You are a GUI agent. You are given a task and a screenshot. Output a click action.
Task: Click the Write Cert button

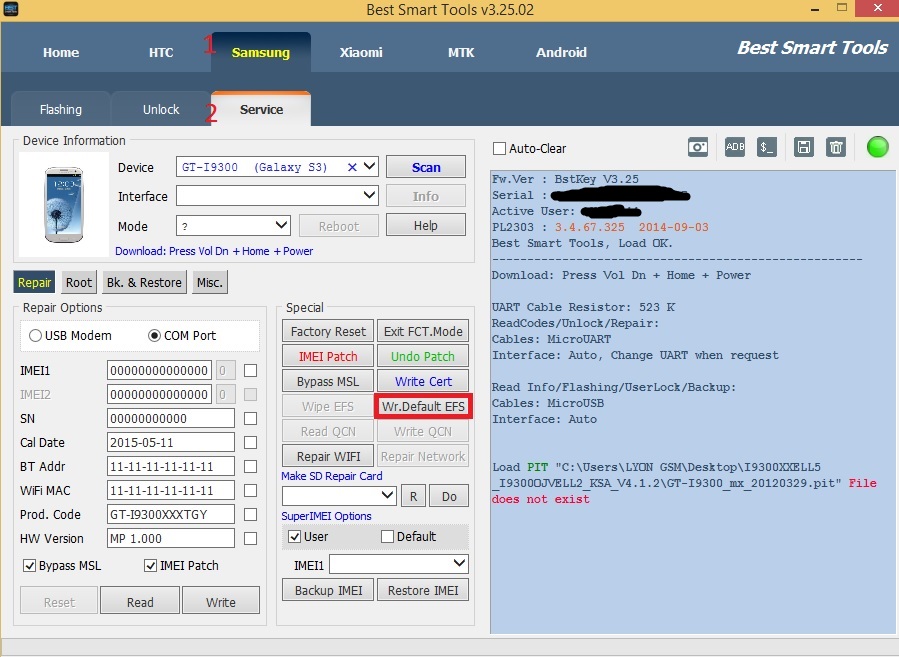(423, 381)
